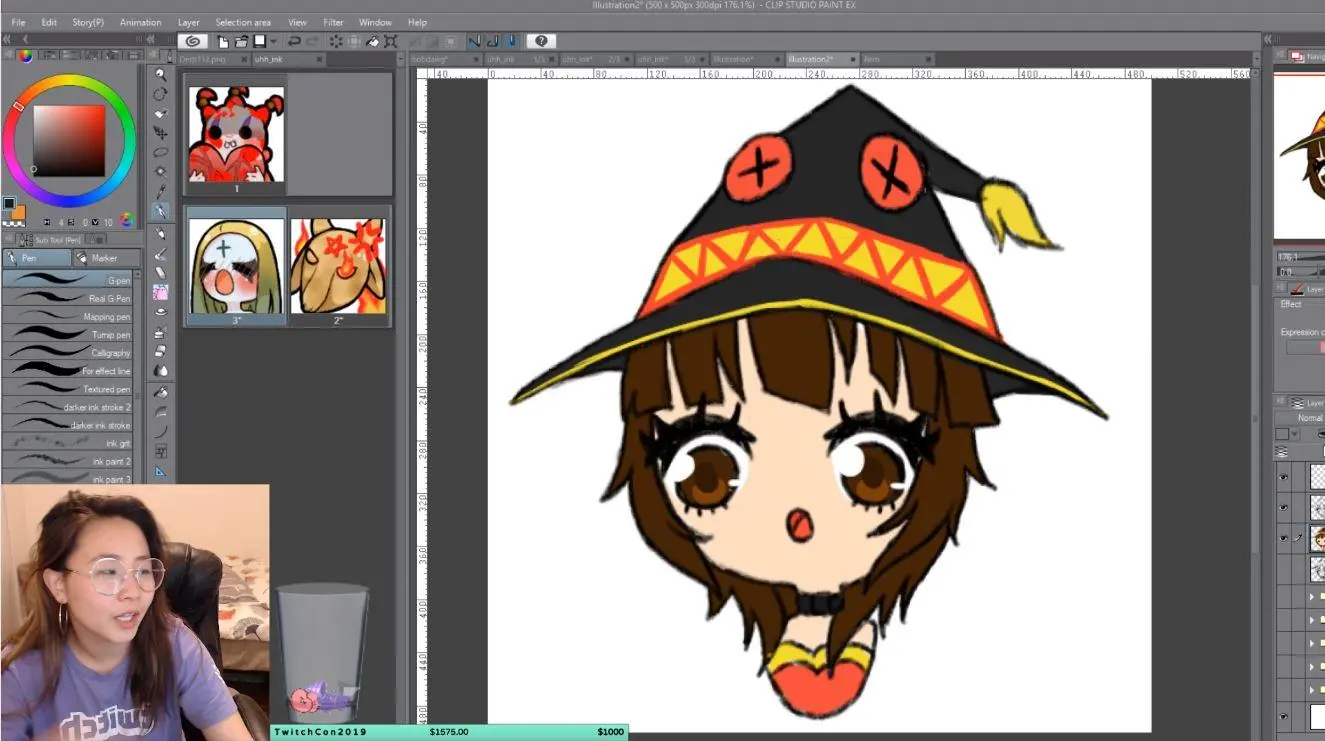Open Clip Studio launcher icon
The height and width of the screenshot is (741, 1325).
click(x=193, y=41)
